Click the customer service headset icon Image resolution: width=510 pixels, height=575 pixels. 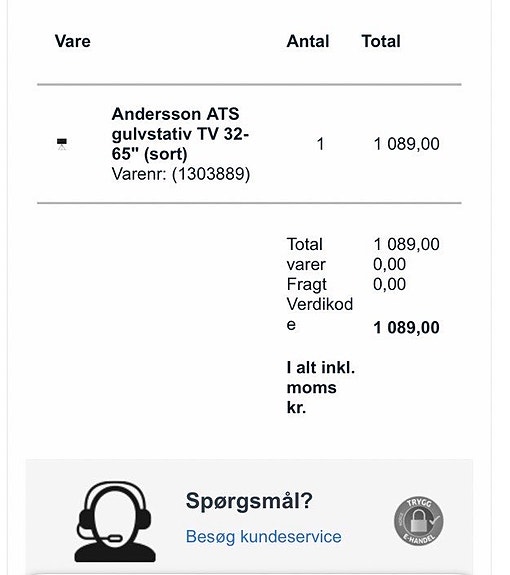[115, 522]
